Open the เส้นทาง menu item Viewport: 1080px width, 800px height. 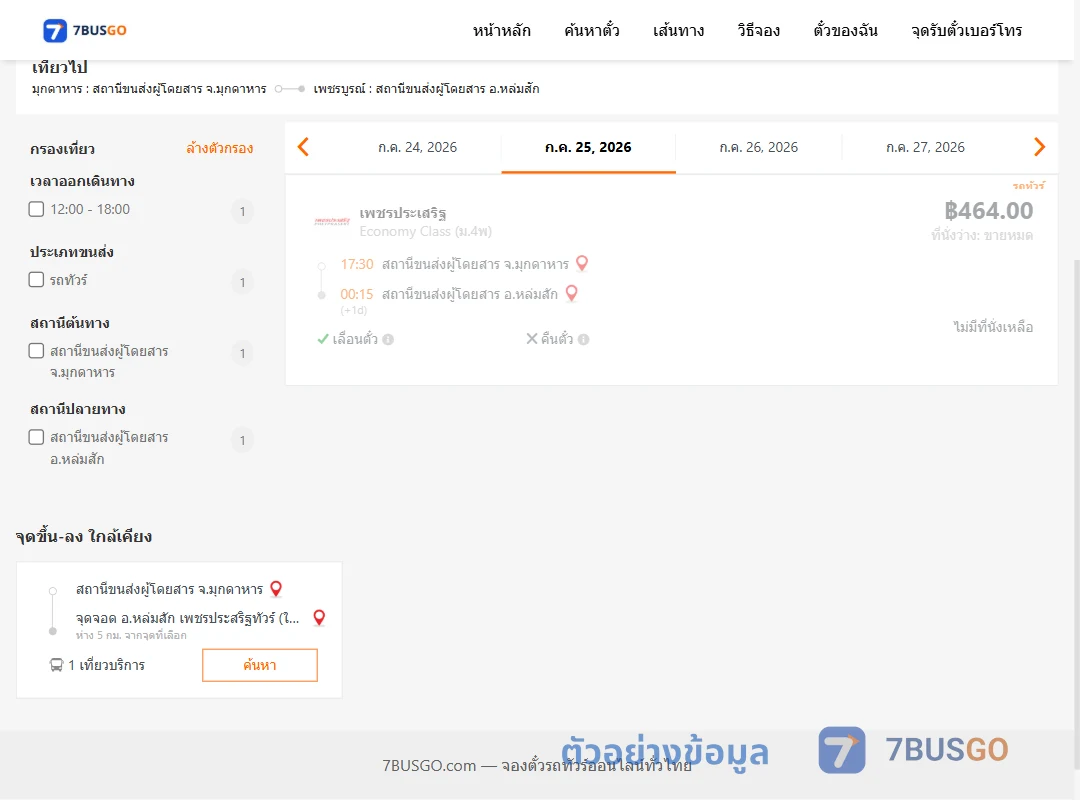click(678, 30)
